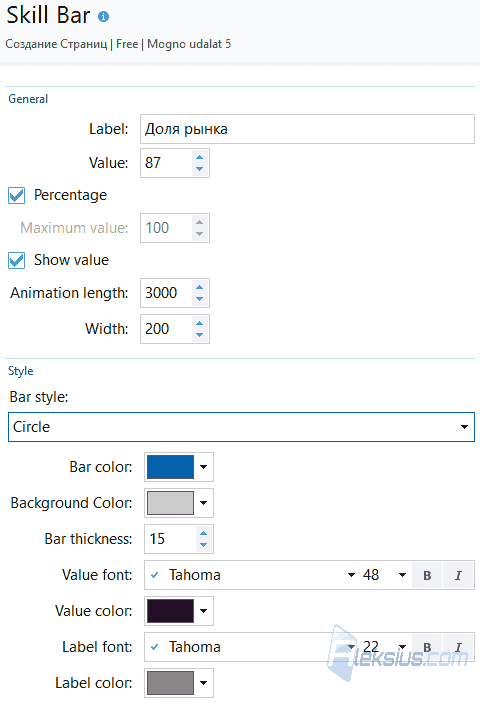Open Value font family Tahoma dropdown
Viewport: 480px width, 704px height.
pos(351,575)
